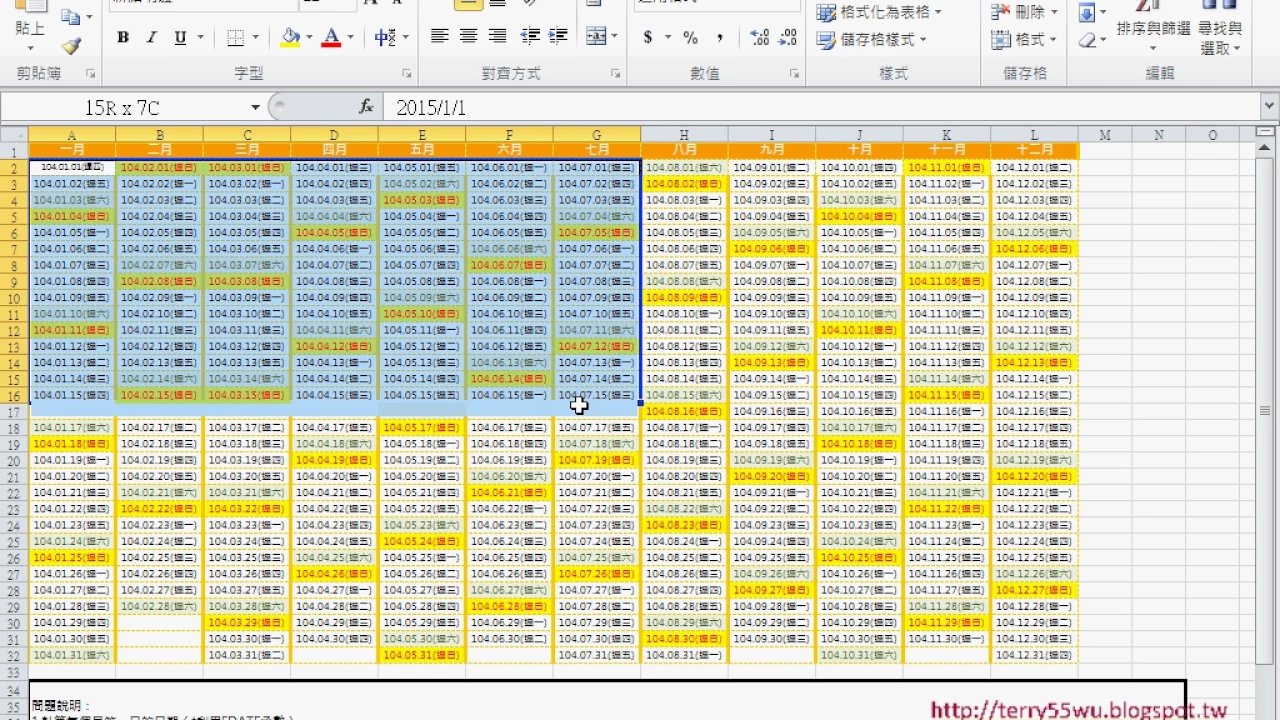Apply percent style

(690, 38)
